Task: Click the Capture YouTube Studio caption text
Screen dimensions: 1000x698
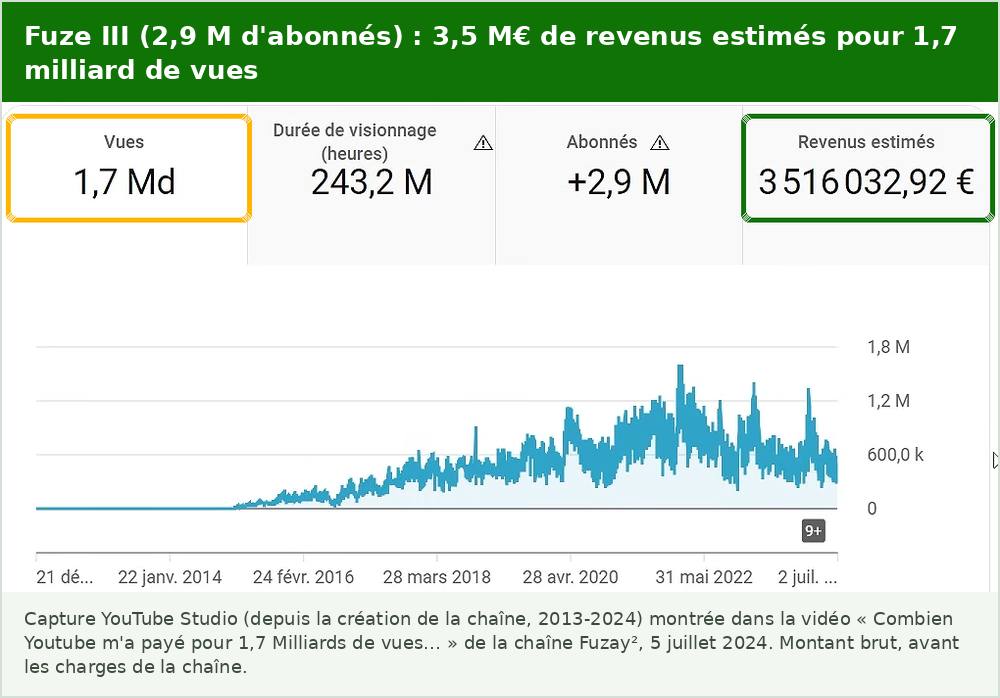Action: coord(492,642)
